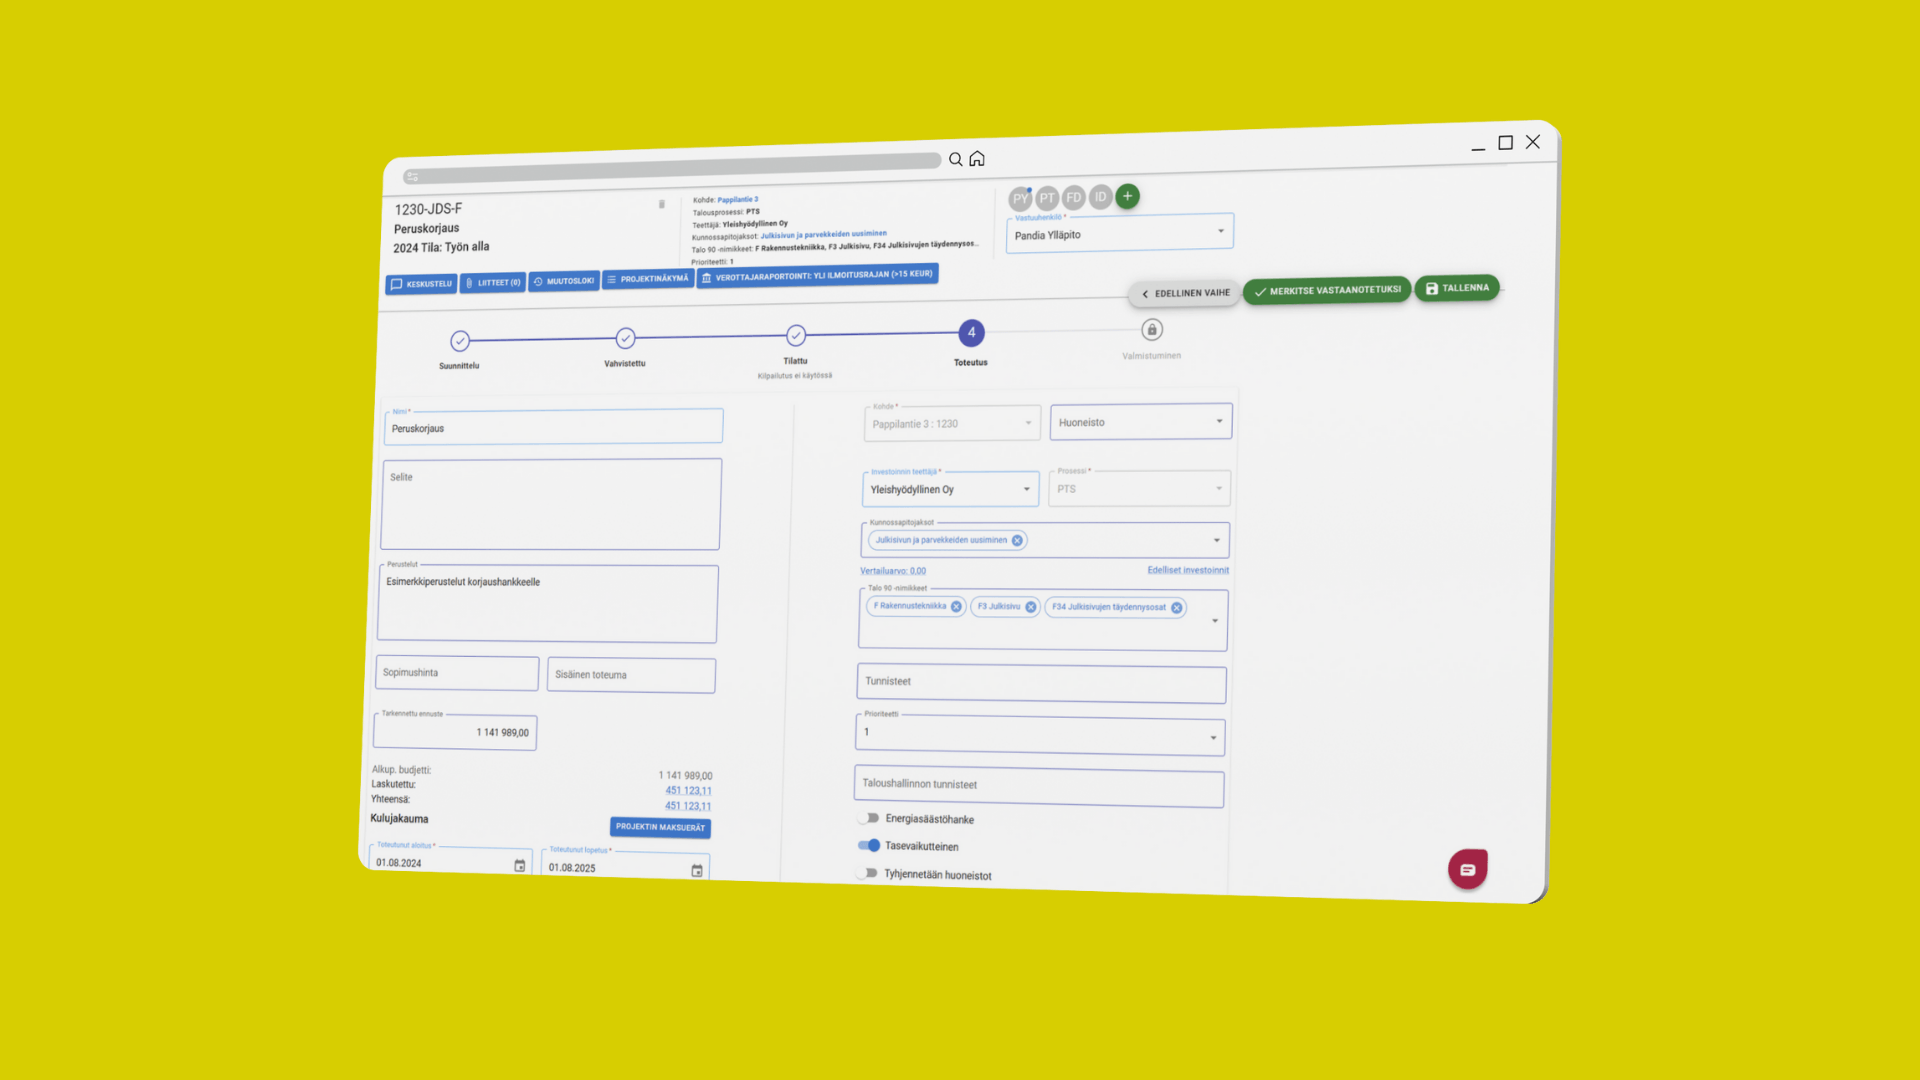Open Projektinäkymä view

(x=648, y=279)
